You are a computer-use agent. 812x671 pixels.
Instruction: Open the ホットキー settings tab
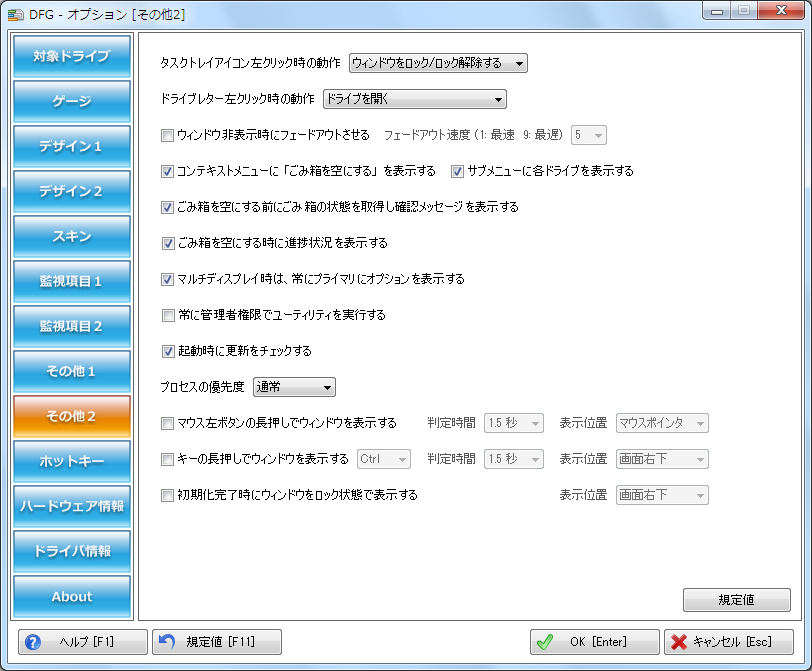[x=72, y=461]
